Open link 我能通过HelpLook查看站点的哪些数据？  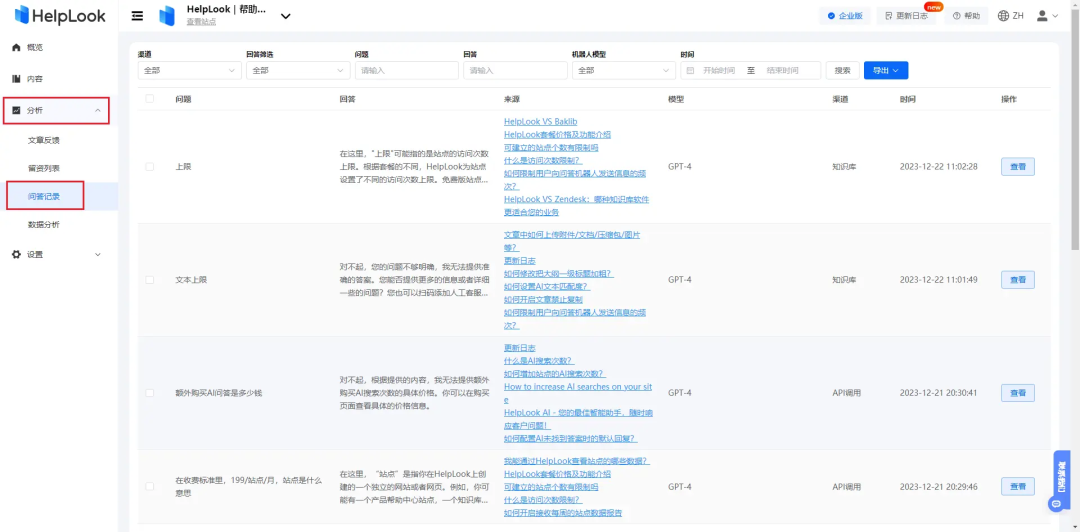[577, 461]
